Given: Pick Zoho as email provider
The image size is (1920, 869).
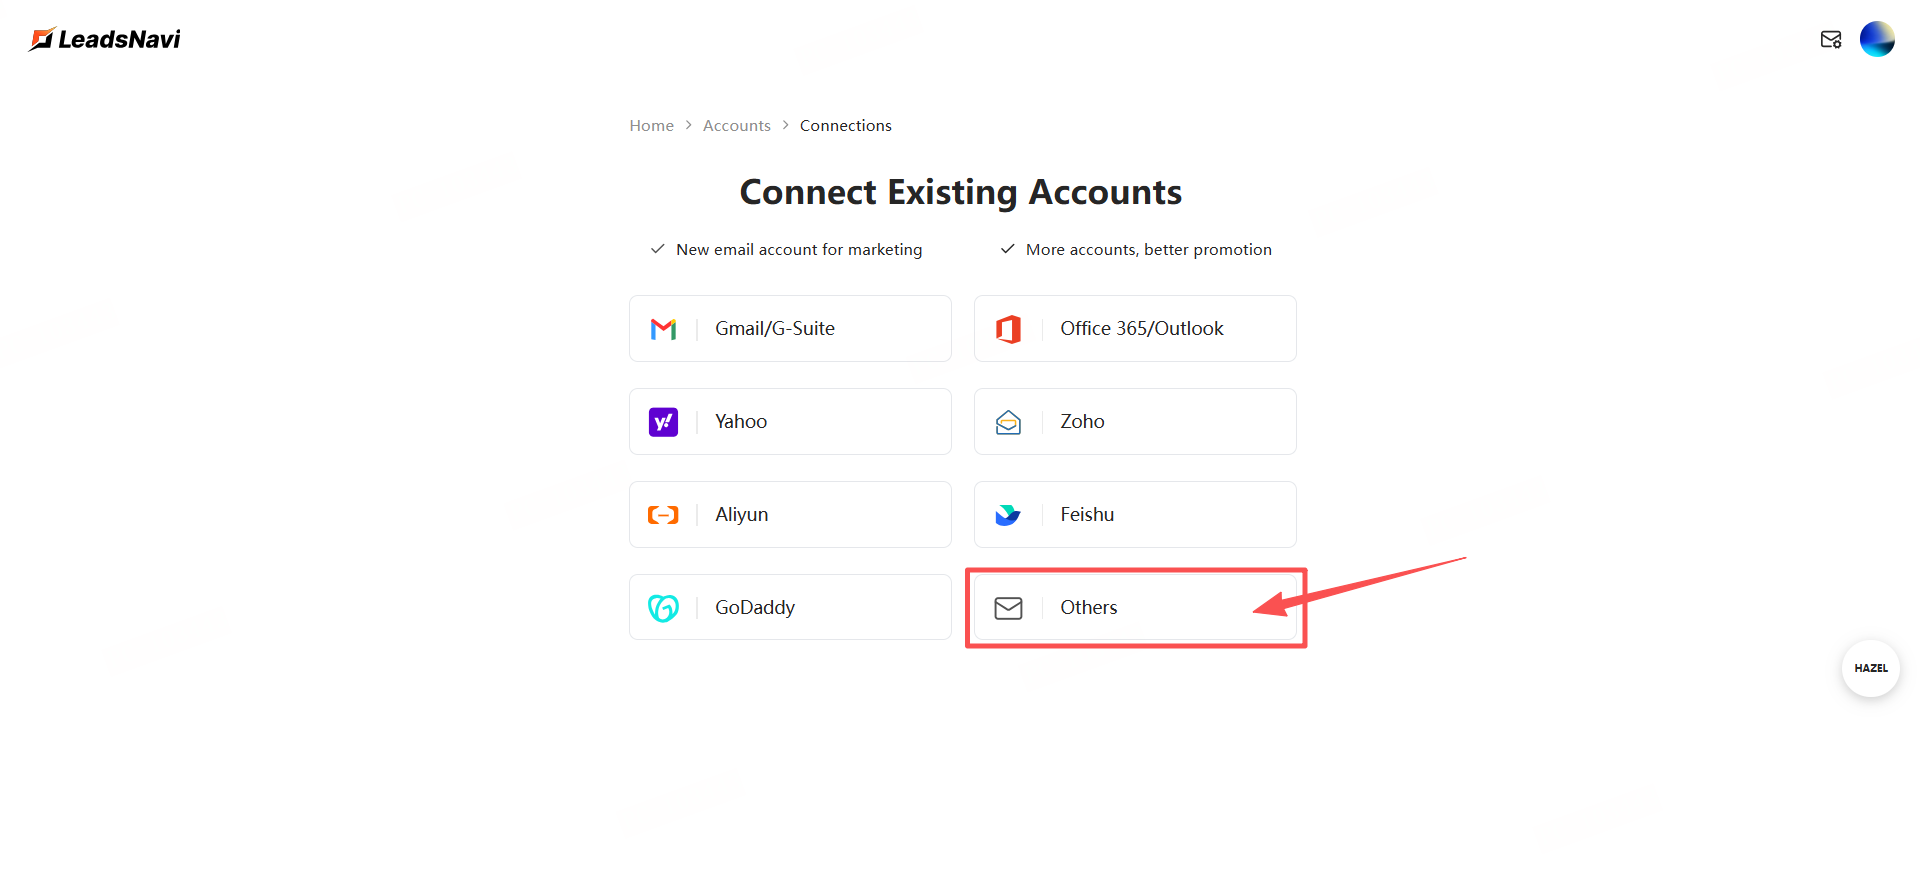Looking at the screenshot, I should click(x=1135, y=422).
